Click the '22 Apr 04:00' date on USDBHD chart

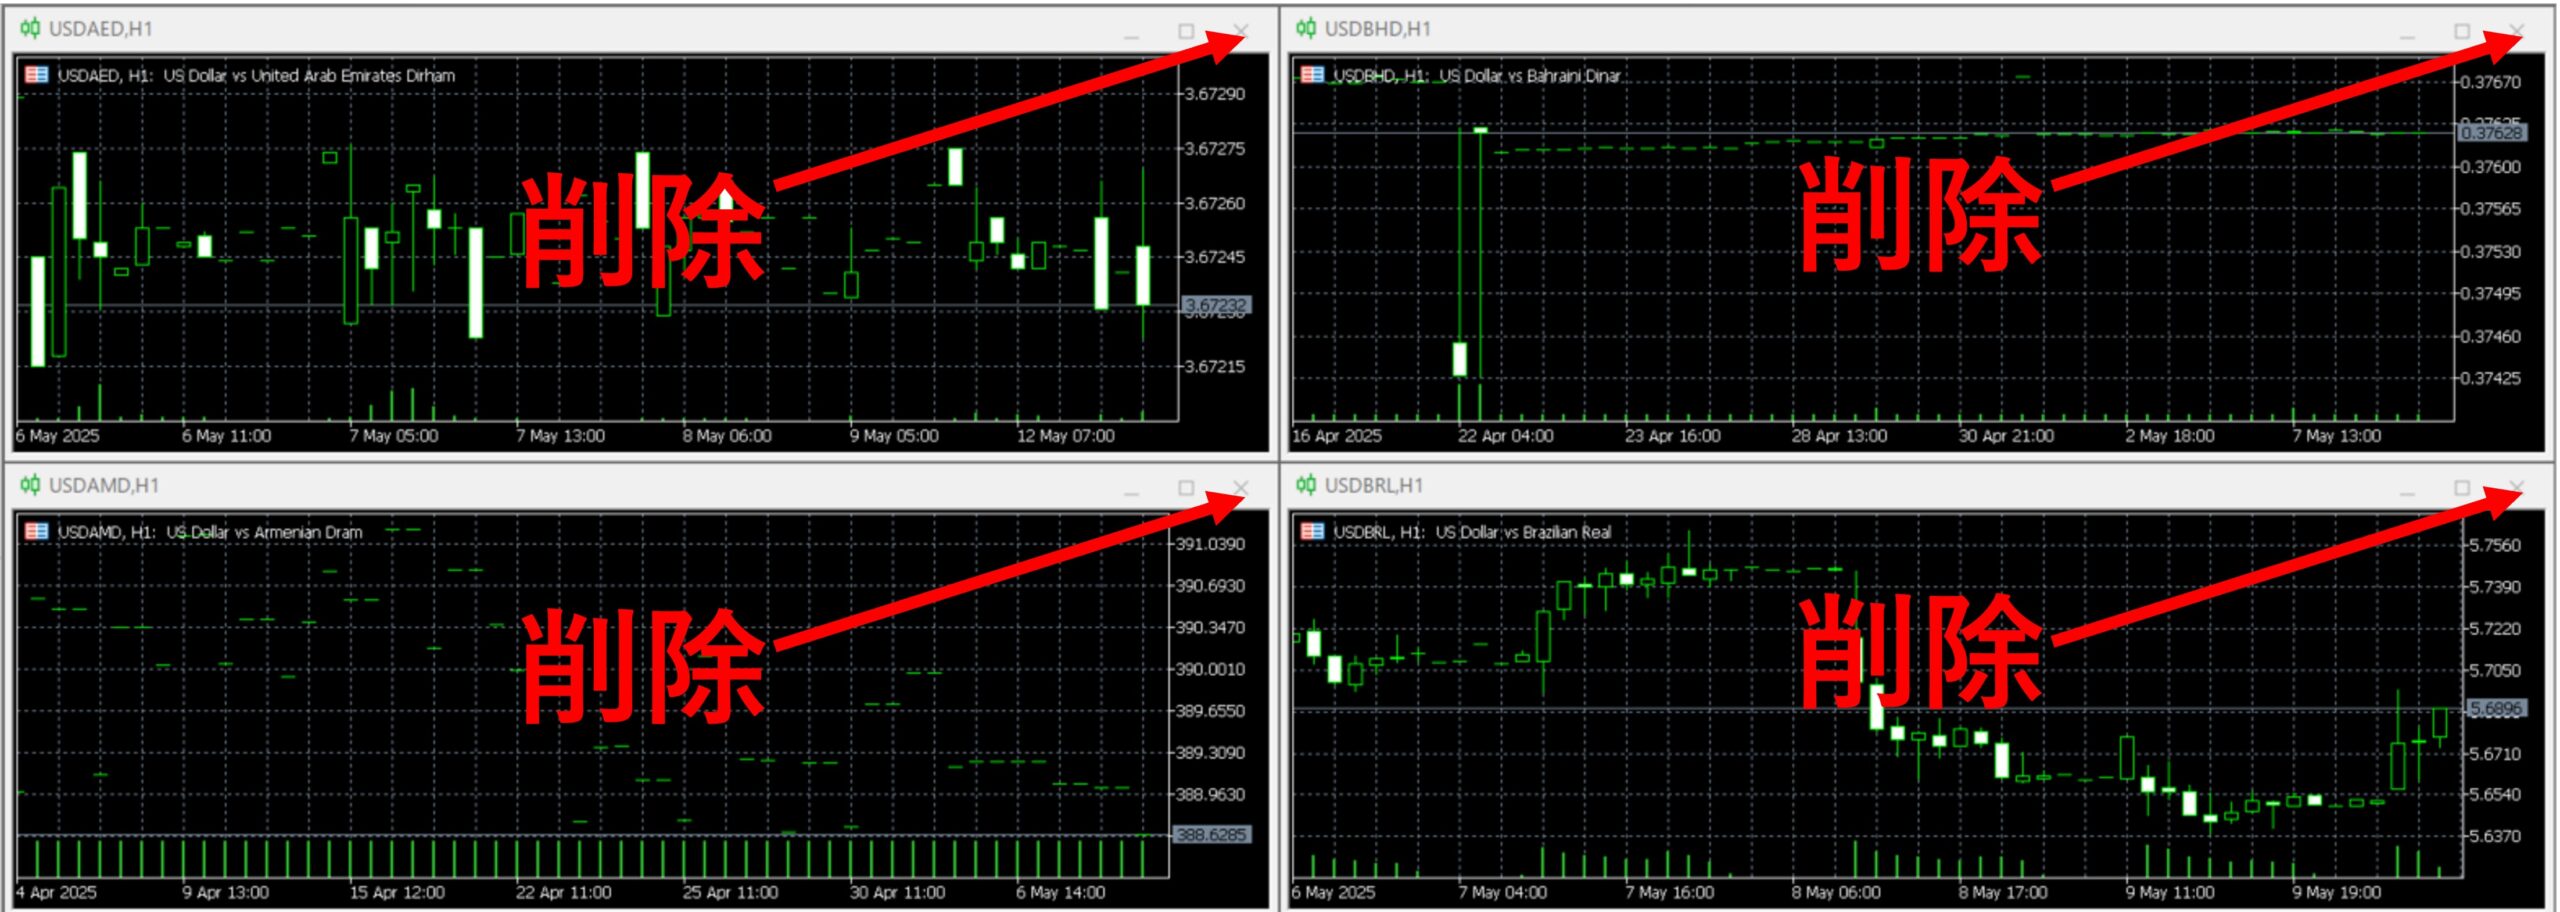(x=1505, y=436)
